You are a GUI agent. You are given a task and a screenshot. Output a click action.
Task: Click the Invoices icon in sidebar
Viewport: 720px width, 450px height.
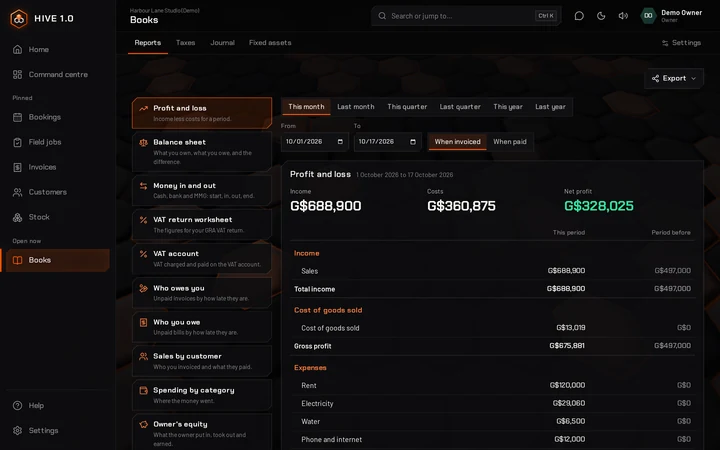click(17, 167)
